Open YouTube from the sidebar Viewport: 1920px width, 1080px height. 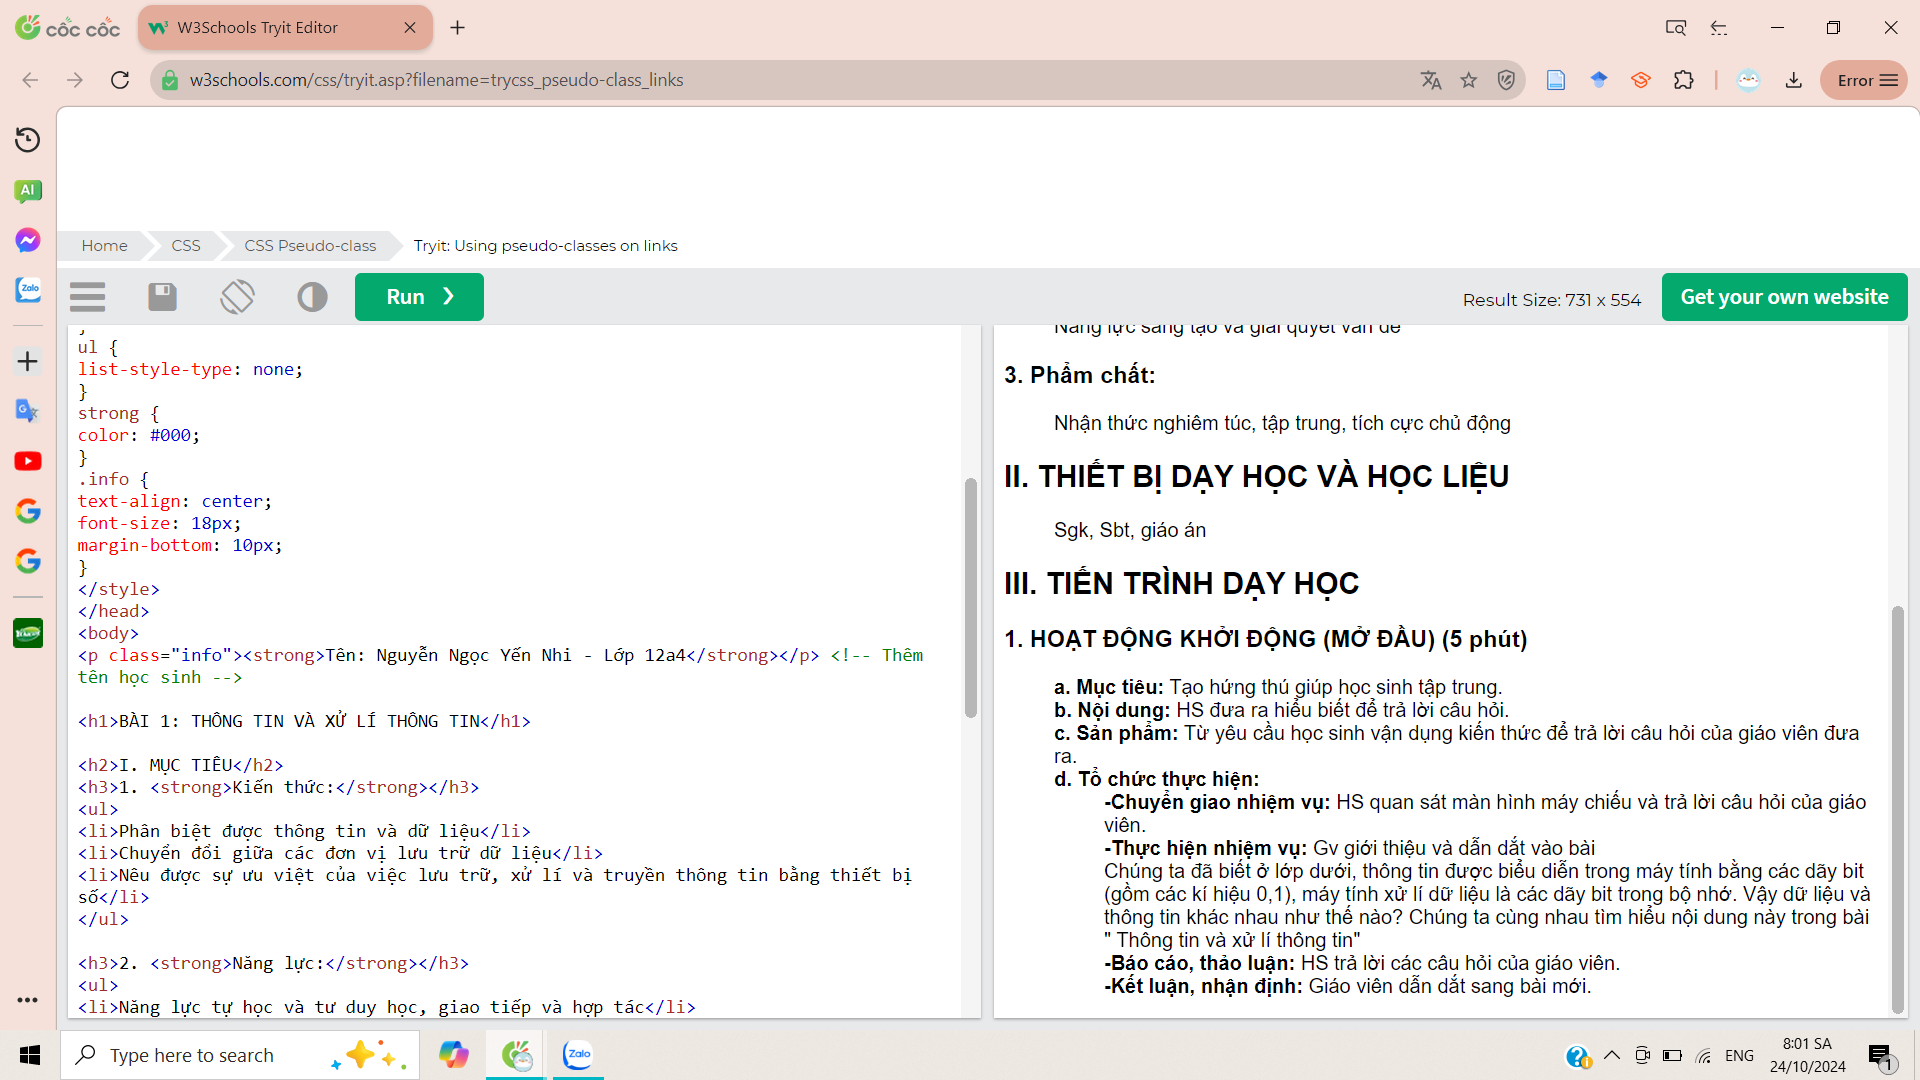click(x=28, y=461)
